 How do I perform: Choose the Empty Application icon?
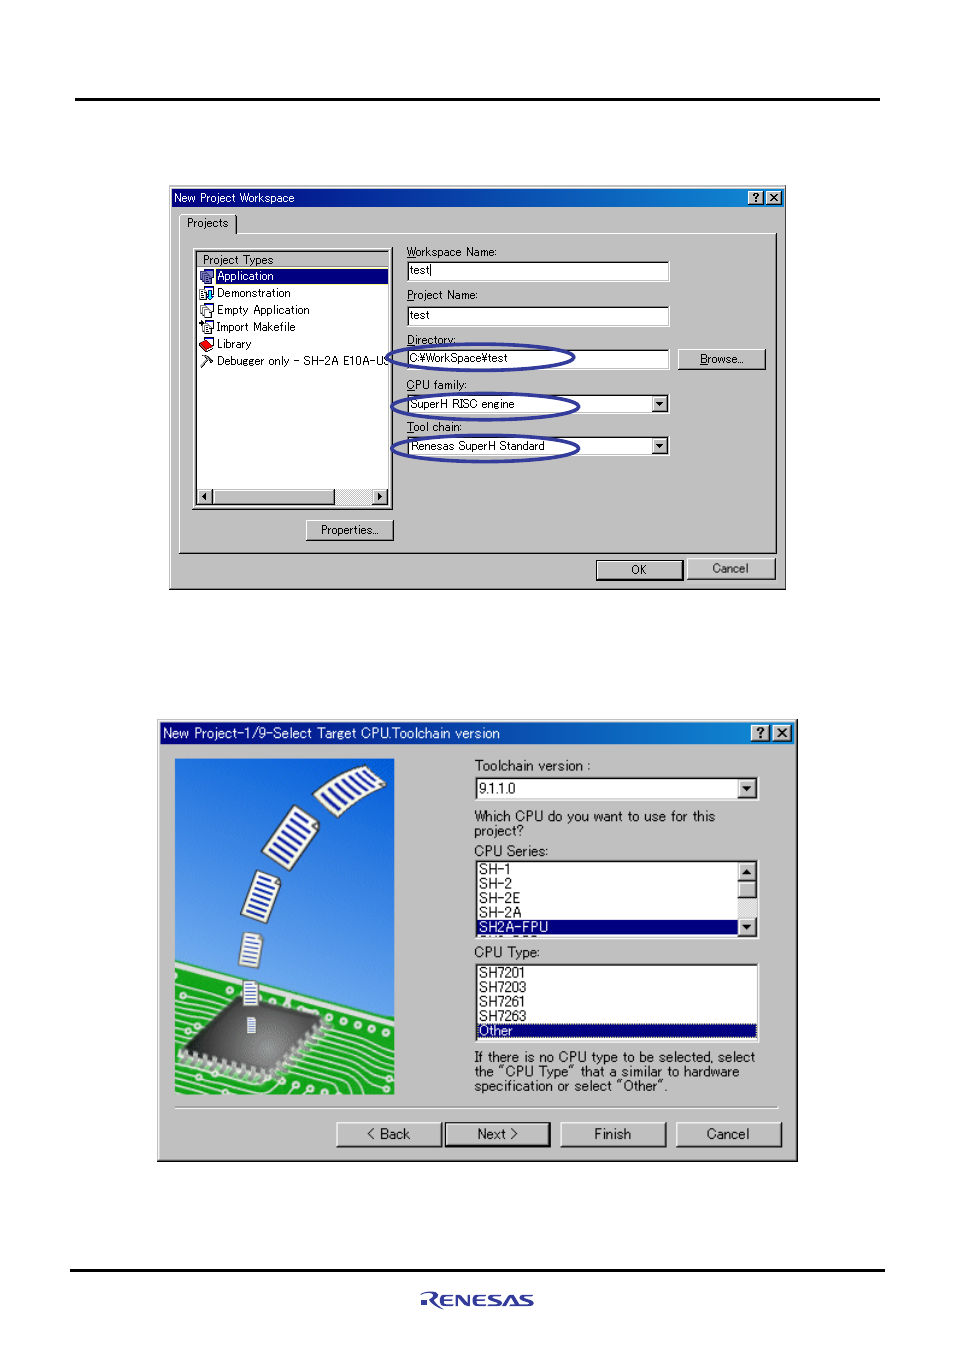click(207, 310)
